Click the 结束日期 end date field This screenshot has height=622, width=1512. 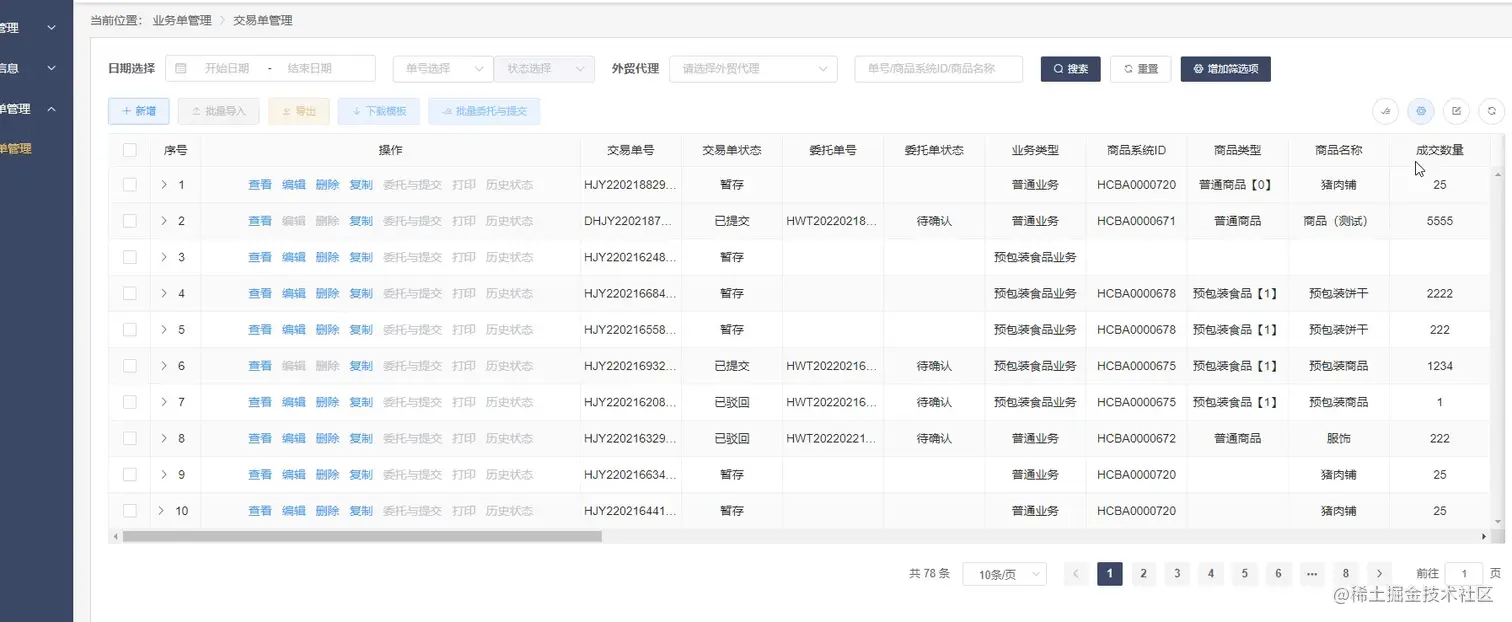pyautogui.click(x=309, y=68)
